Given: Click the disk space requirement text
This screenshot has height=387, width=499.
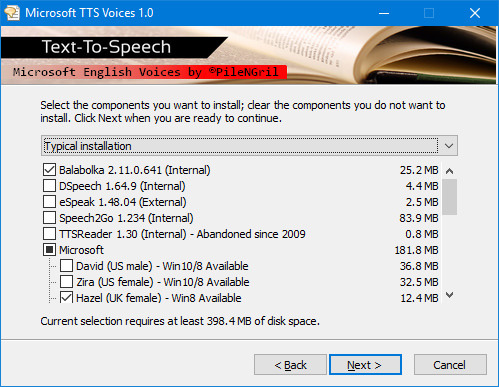Looking at the screenshot, I should point(180,321).
